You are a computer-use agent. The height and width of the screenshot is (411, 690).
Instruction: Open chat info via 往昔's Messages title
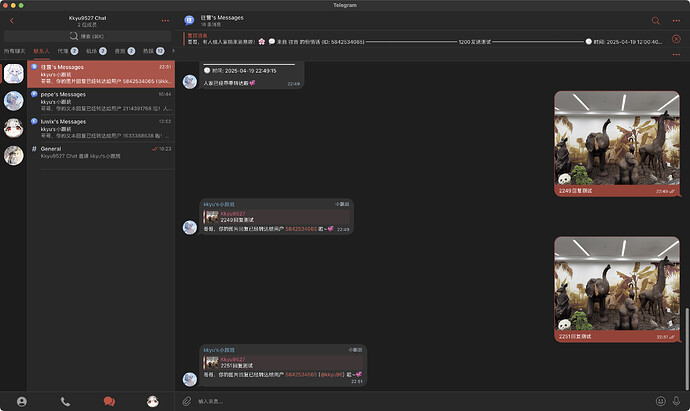222,18
